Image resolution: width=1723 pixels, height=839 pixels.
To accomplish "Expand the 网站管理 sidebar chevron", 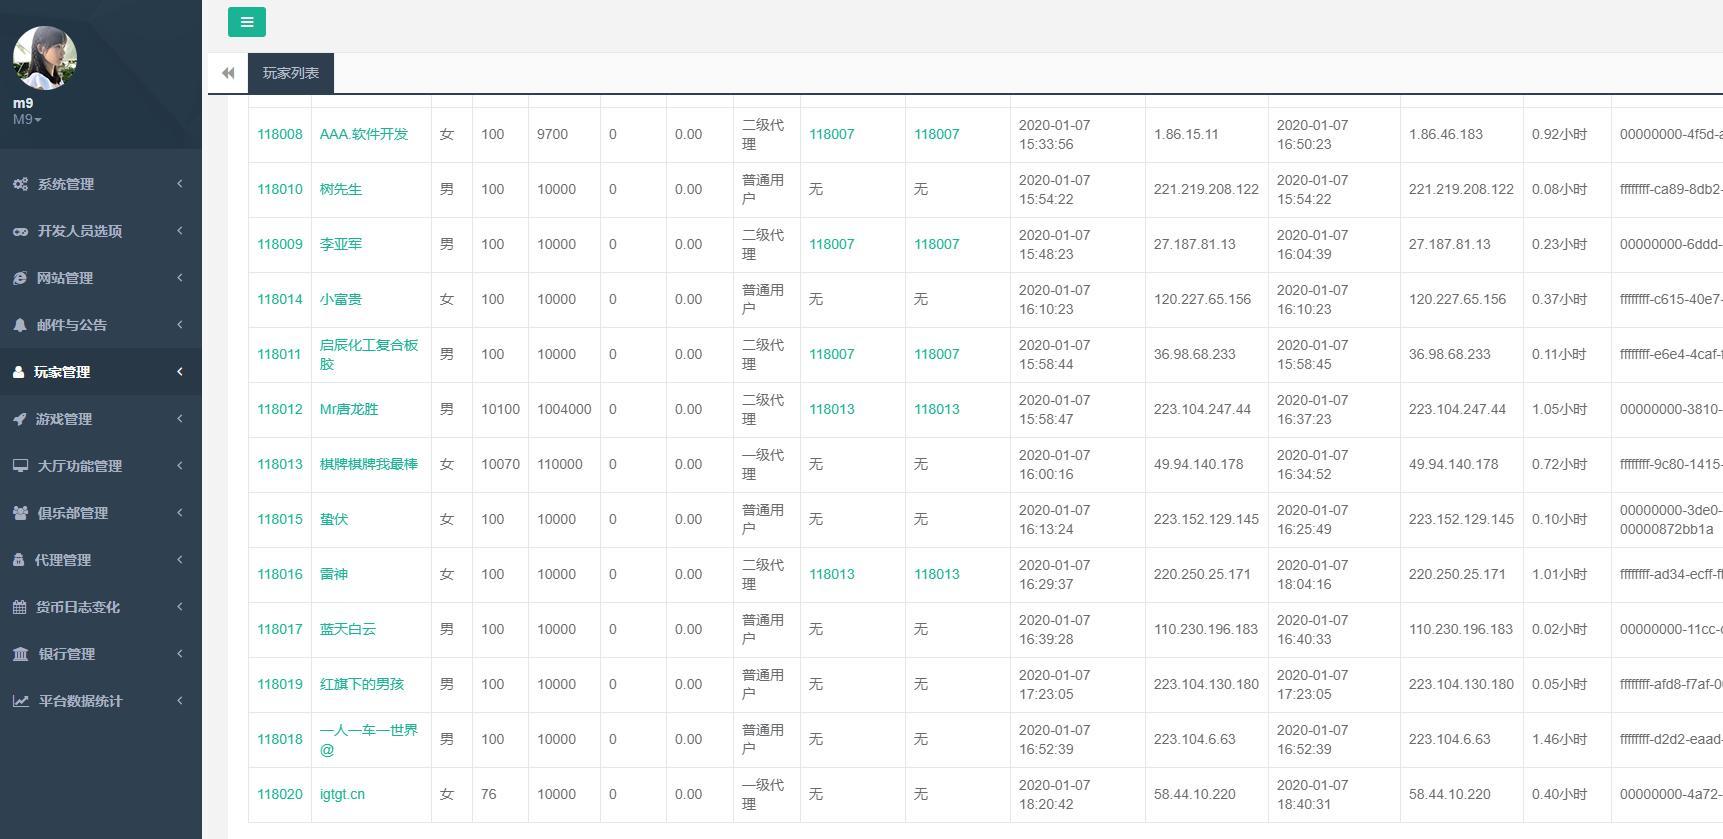I will [x=180, y=278].
